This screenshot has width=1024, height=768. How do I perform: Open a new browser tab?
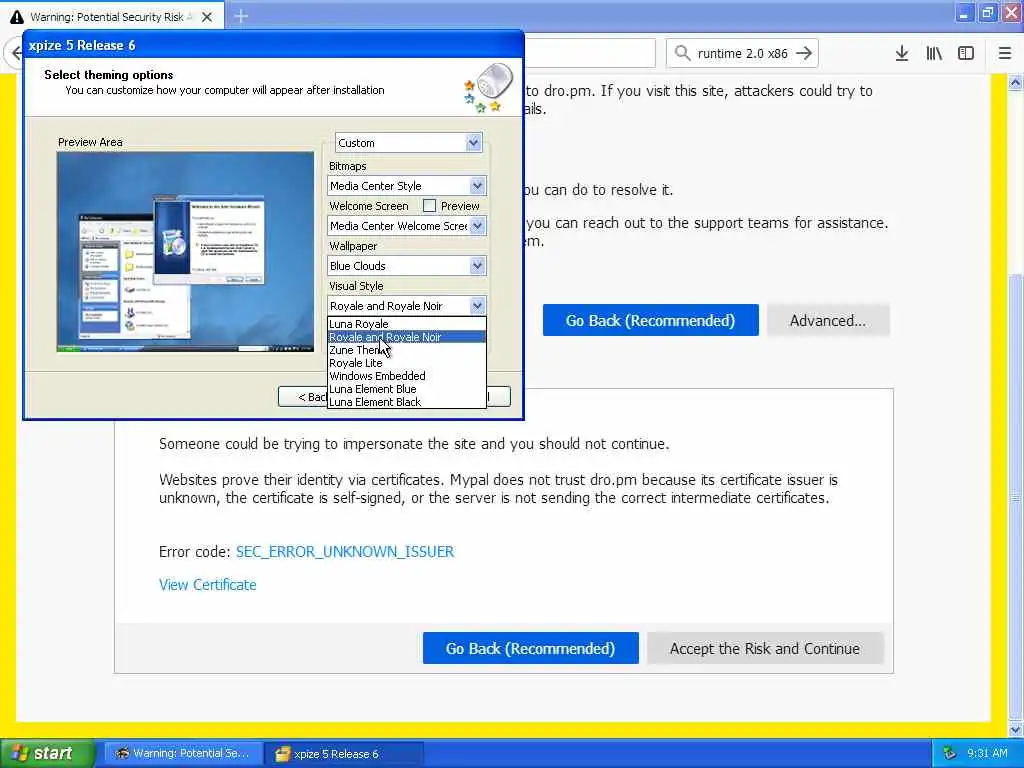coord(241,16)
